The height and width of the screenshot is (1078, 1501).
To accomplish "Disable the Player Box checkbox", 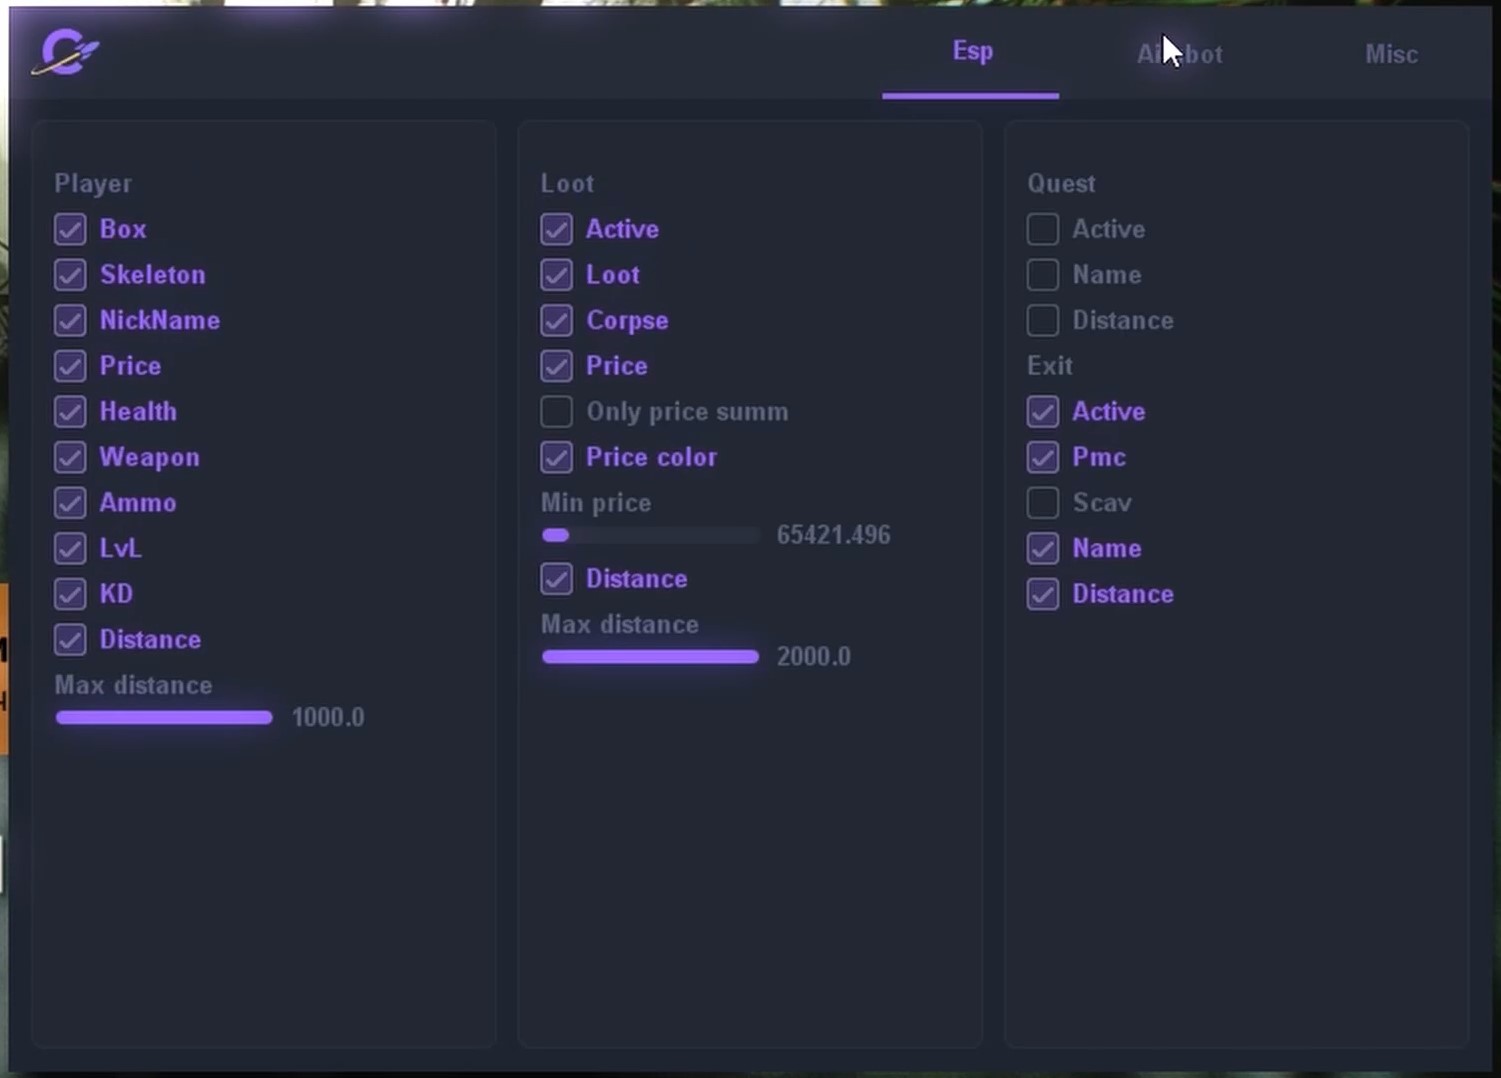I will click(70, 229).
